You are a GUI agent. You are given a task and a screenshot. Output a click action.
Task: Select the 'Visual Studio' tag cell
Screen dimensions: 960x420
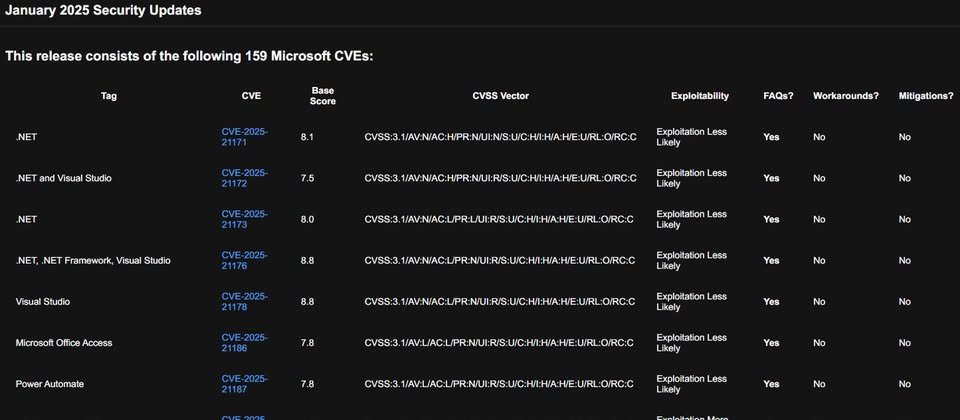[x=43, y=302]
